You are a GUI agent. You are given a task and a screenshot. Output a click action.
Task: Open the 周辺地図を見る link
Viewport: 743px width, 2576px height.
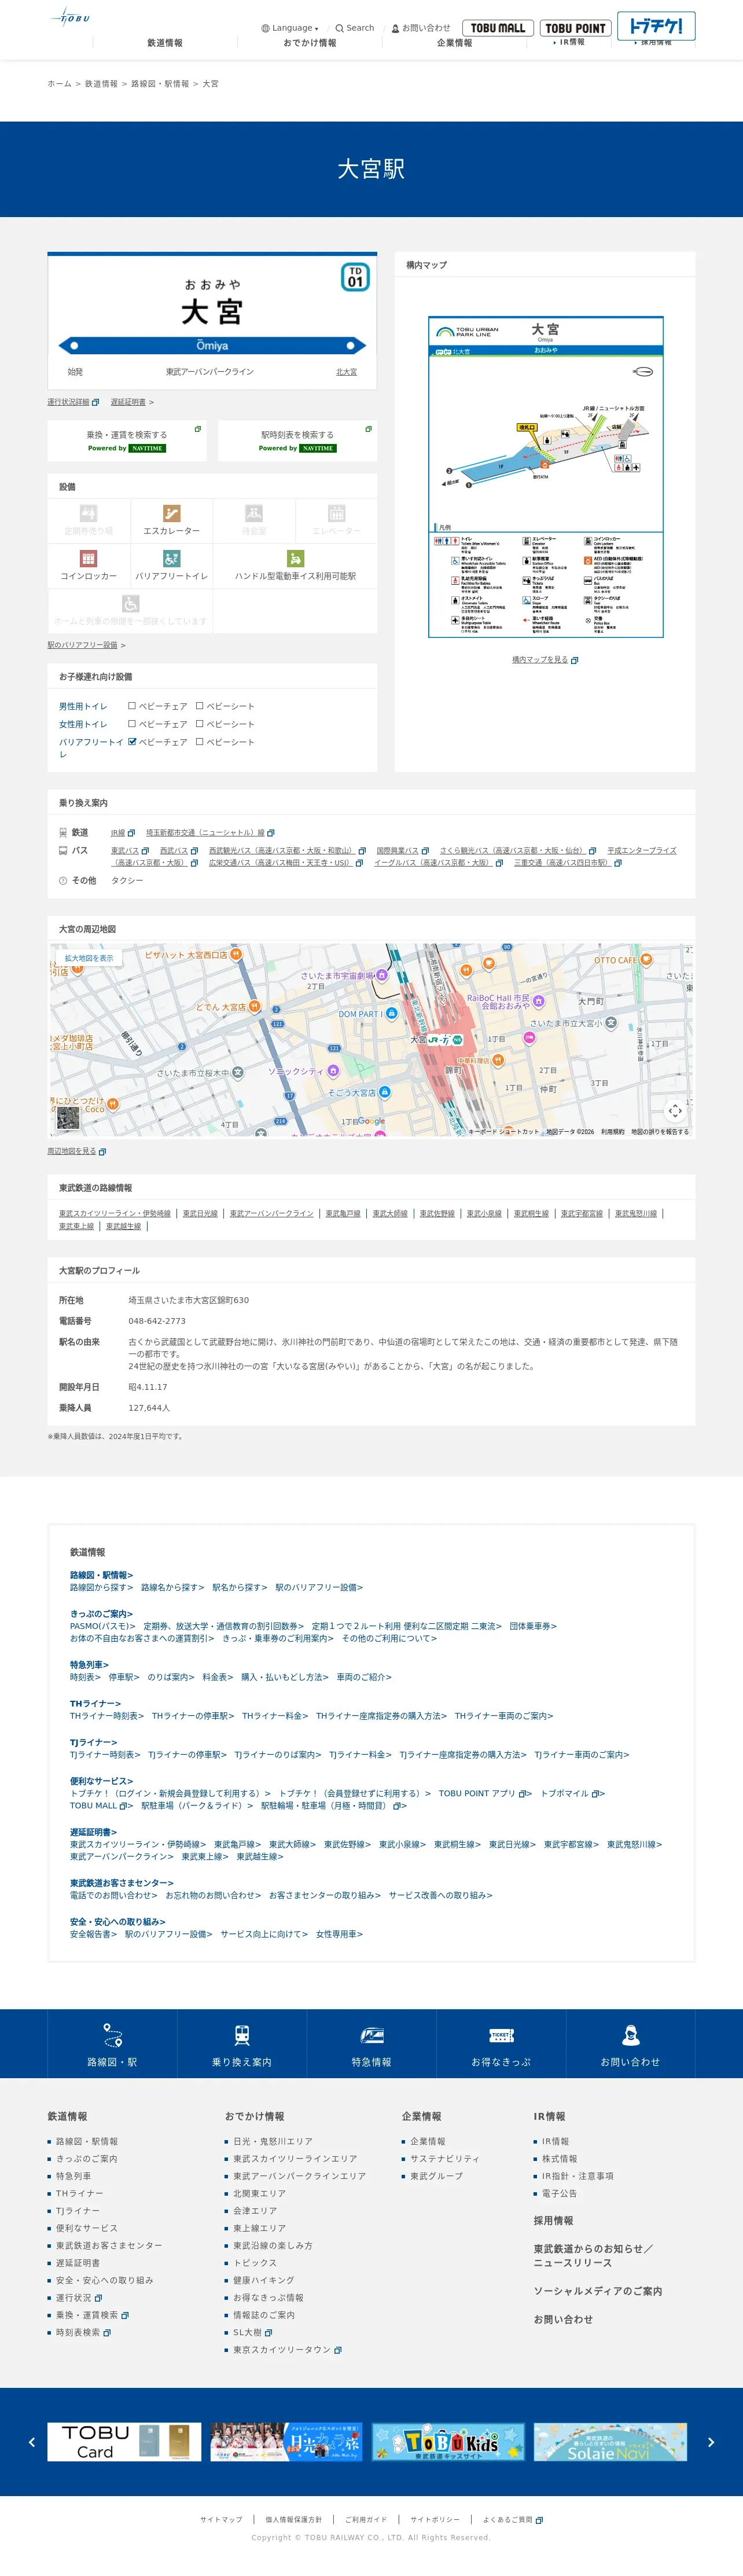[76, 1151]
